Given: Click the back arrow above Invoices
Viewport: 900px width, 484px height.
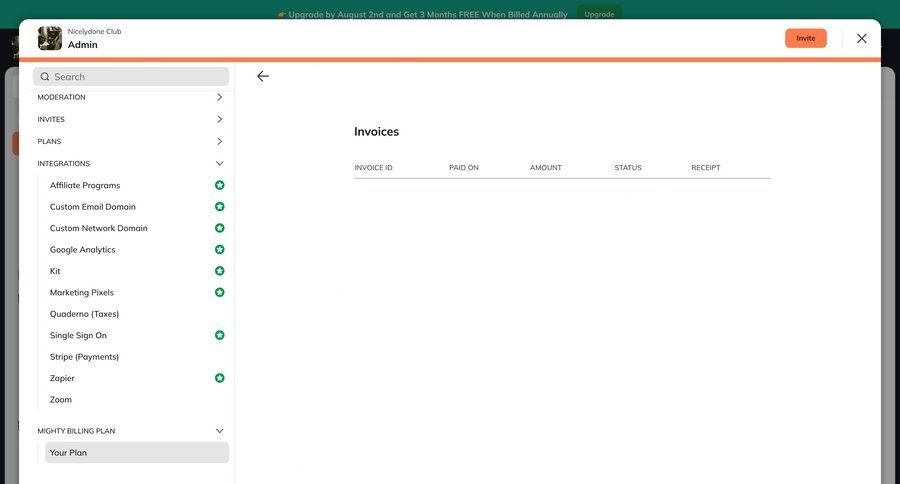Looking at the screenshot, I should pyautogui.click(x=263, y=76).
